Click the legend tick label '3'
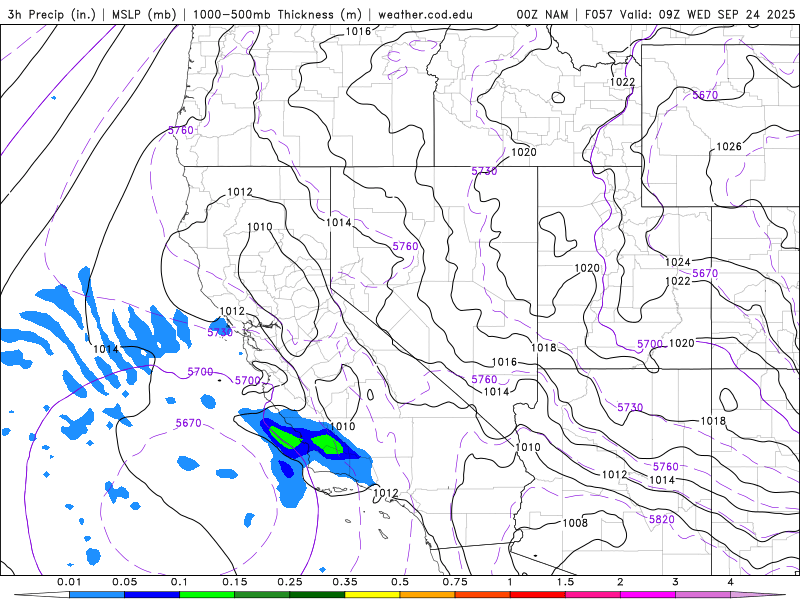Viewport: 800px width, 600px height. [x=676, y=582]
